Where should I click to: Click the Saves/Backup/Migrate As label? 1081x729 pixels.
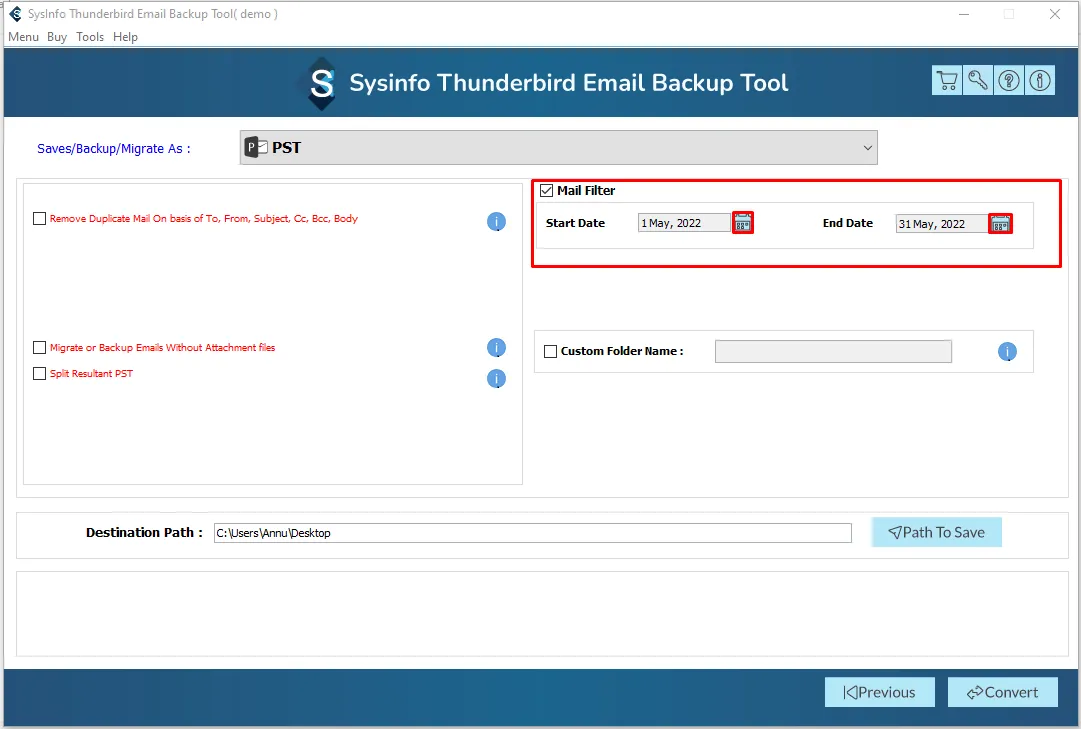[114, 148]
